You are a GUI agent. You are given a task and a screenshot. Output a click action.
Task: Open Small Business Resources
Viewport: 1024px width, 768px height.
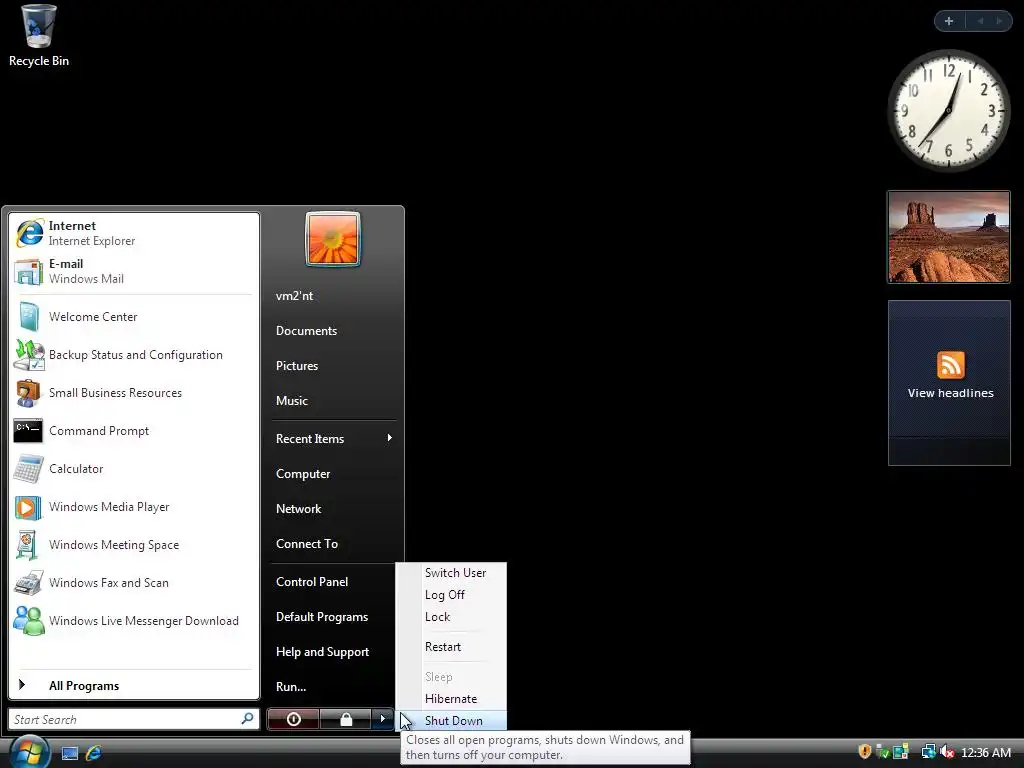(134, 392)
